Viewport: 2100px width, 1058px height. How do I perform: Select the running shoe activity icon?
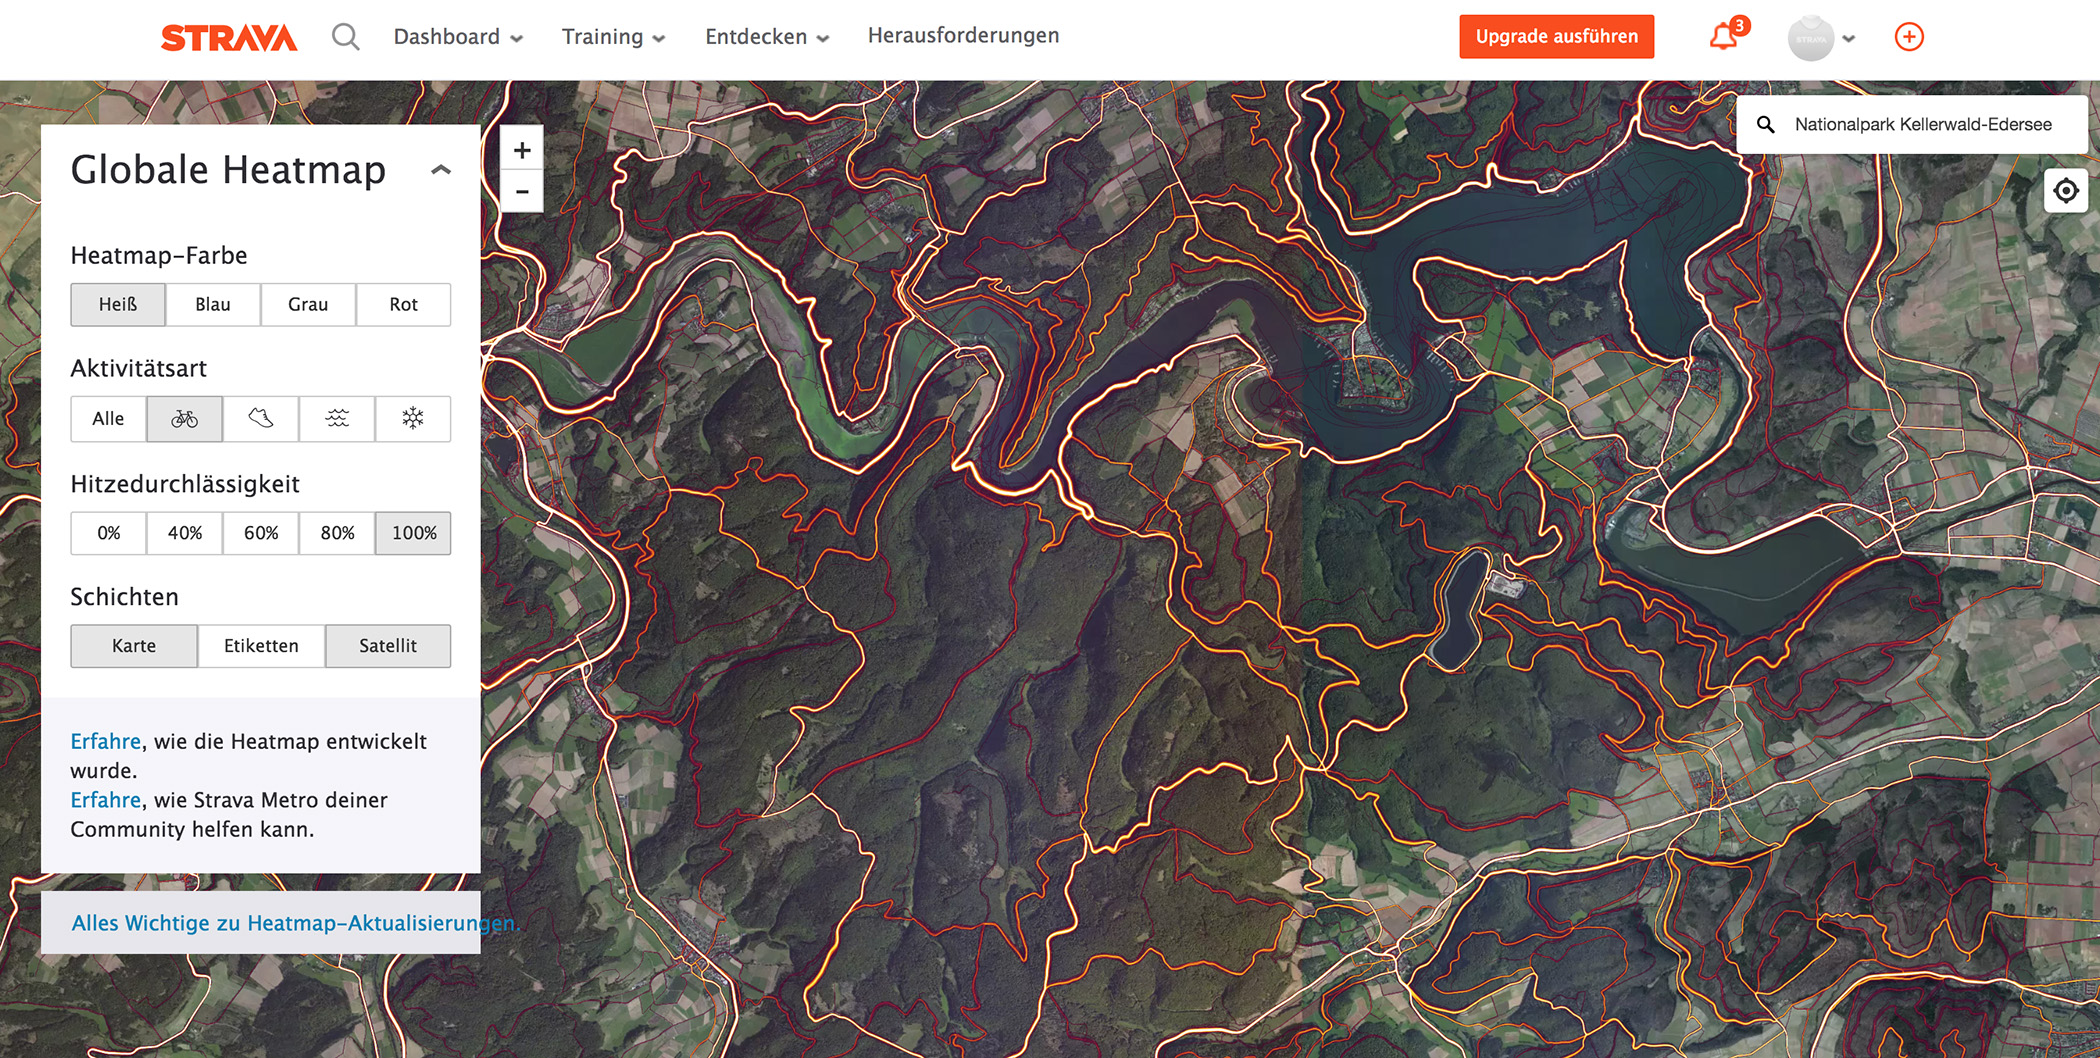pos(260,419)
